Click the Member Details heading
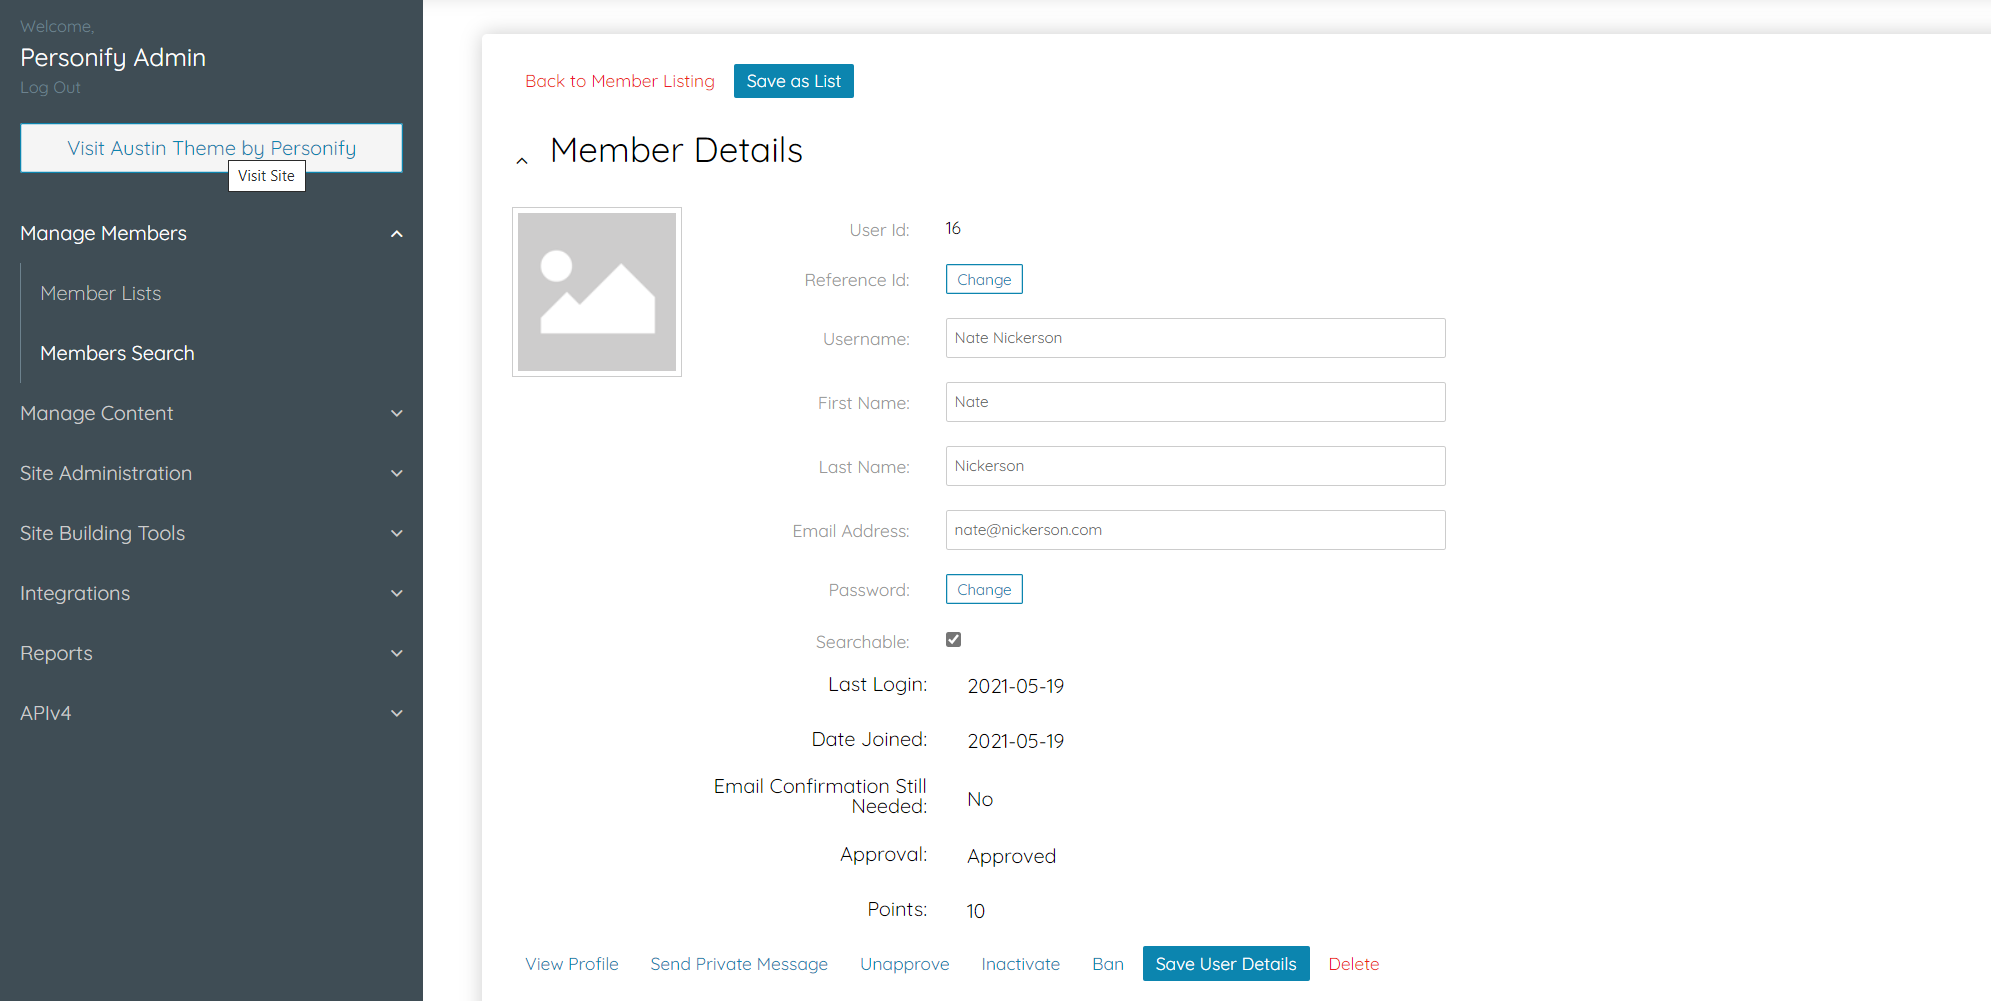This screenshot has width=1991, height=1001. (x=676, y=150)
